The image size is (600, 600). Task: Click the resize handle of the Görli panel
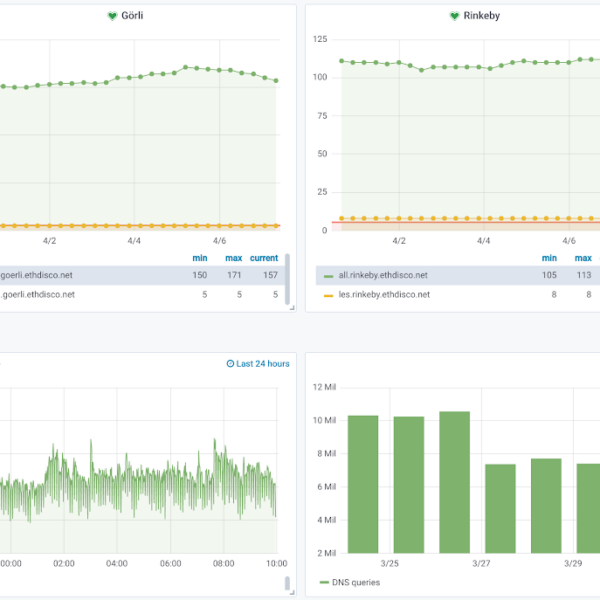(x=292, y=307)
